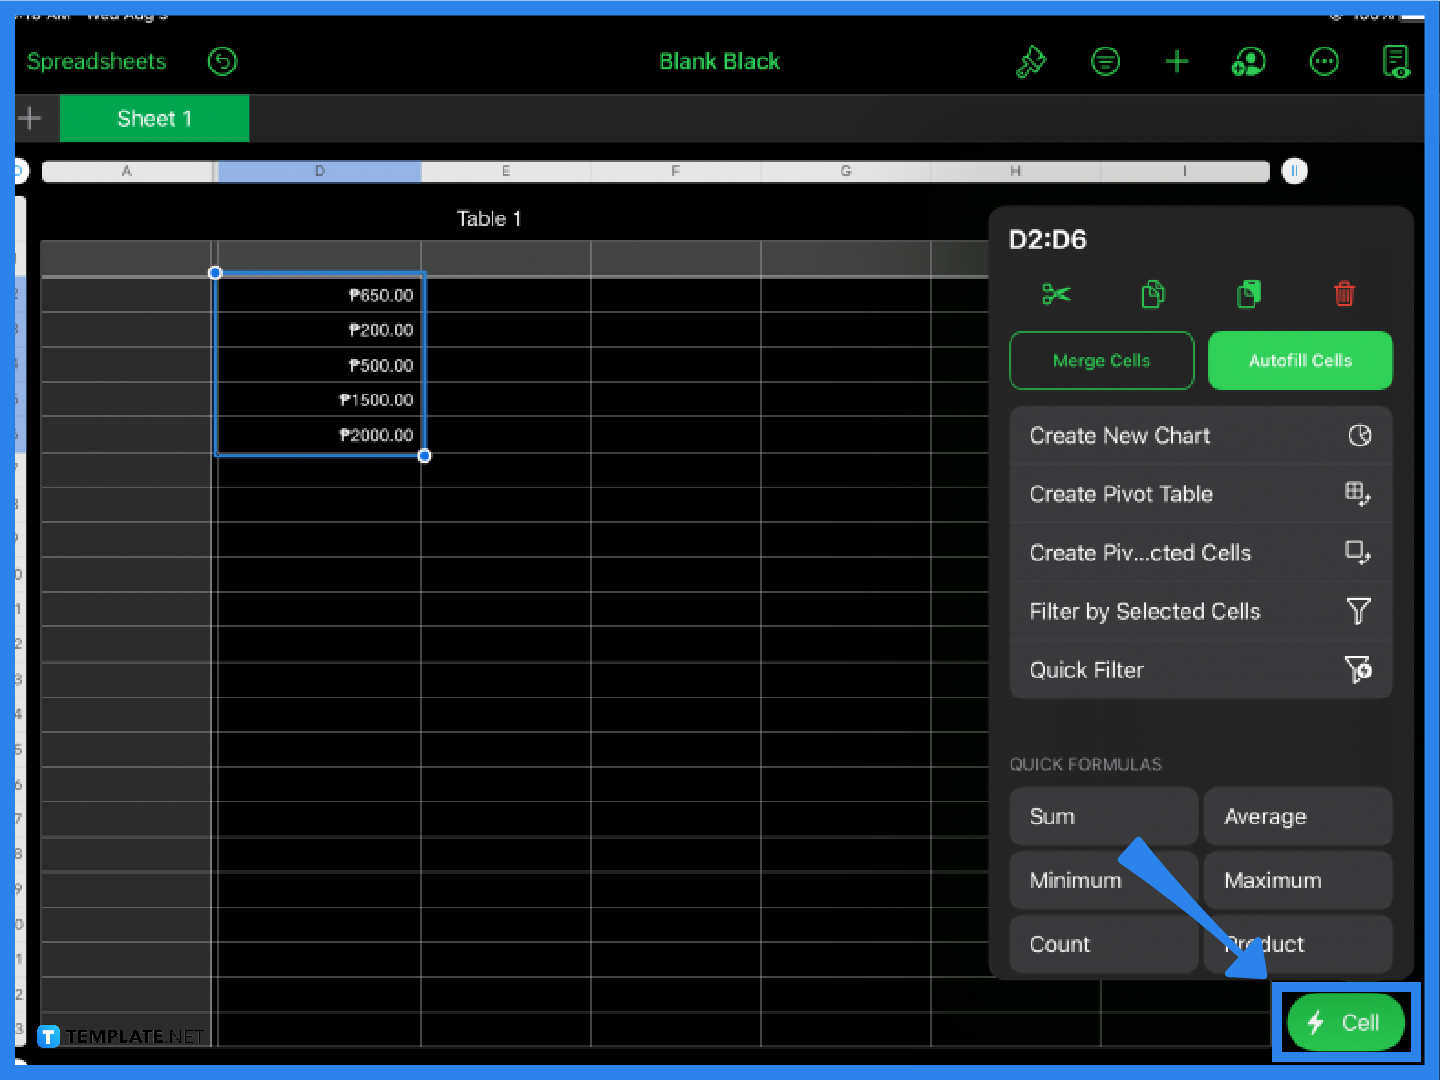Apply the Sum quick formula
The height and width of the screenshot is (1080, 1440).
[1103, 817]
